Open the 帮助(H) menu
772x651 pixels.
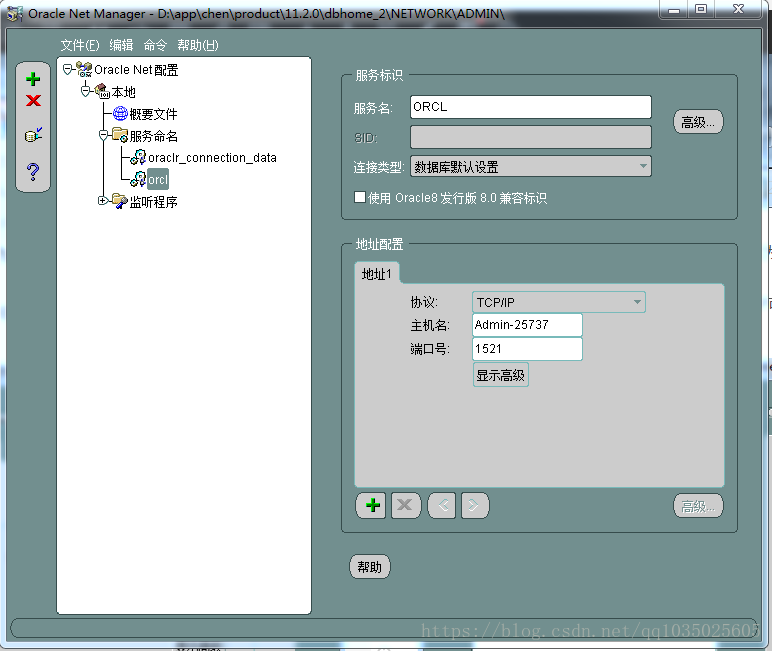(197, 45)
